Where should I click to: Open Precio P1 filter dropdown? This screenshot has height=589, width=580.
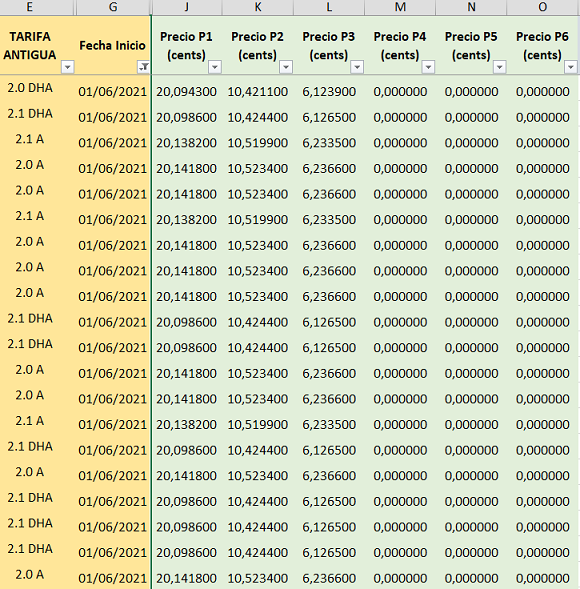(214, 67)
